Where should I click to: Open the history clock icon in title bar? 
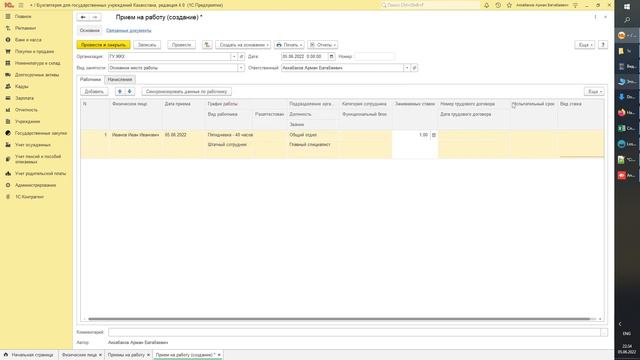coord(498,5)
